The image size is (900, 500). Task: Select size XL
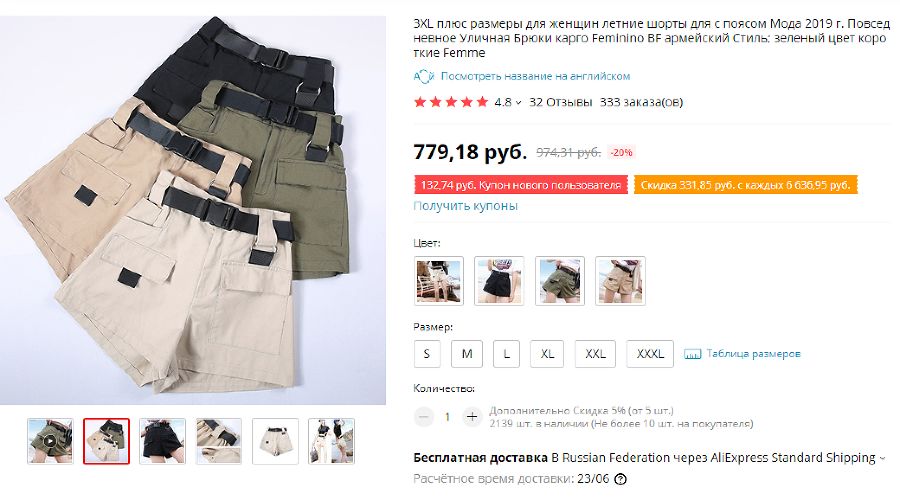pyautogui.click(x=547, y=354)
